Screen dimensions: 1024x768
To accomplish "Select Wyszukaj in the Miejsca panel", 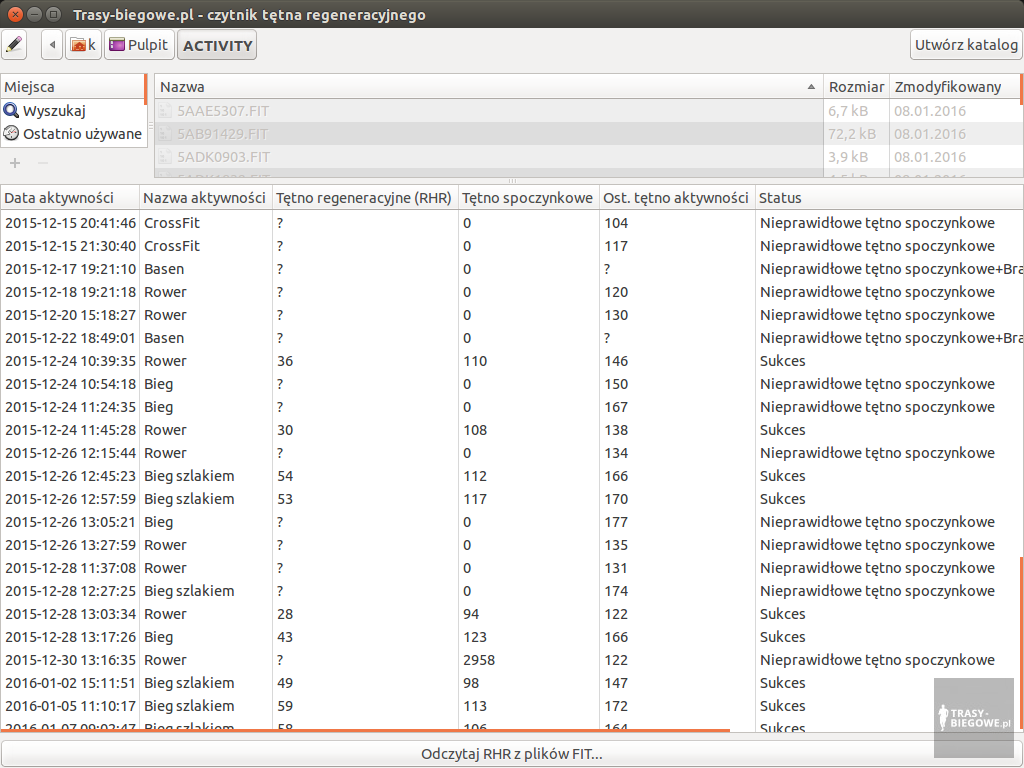I will [x=54, y=111].
